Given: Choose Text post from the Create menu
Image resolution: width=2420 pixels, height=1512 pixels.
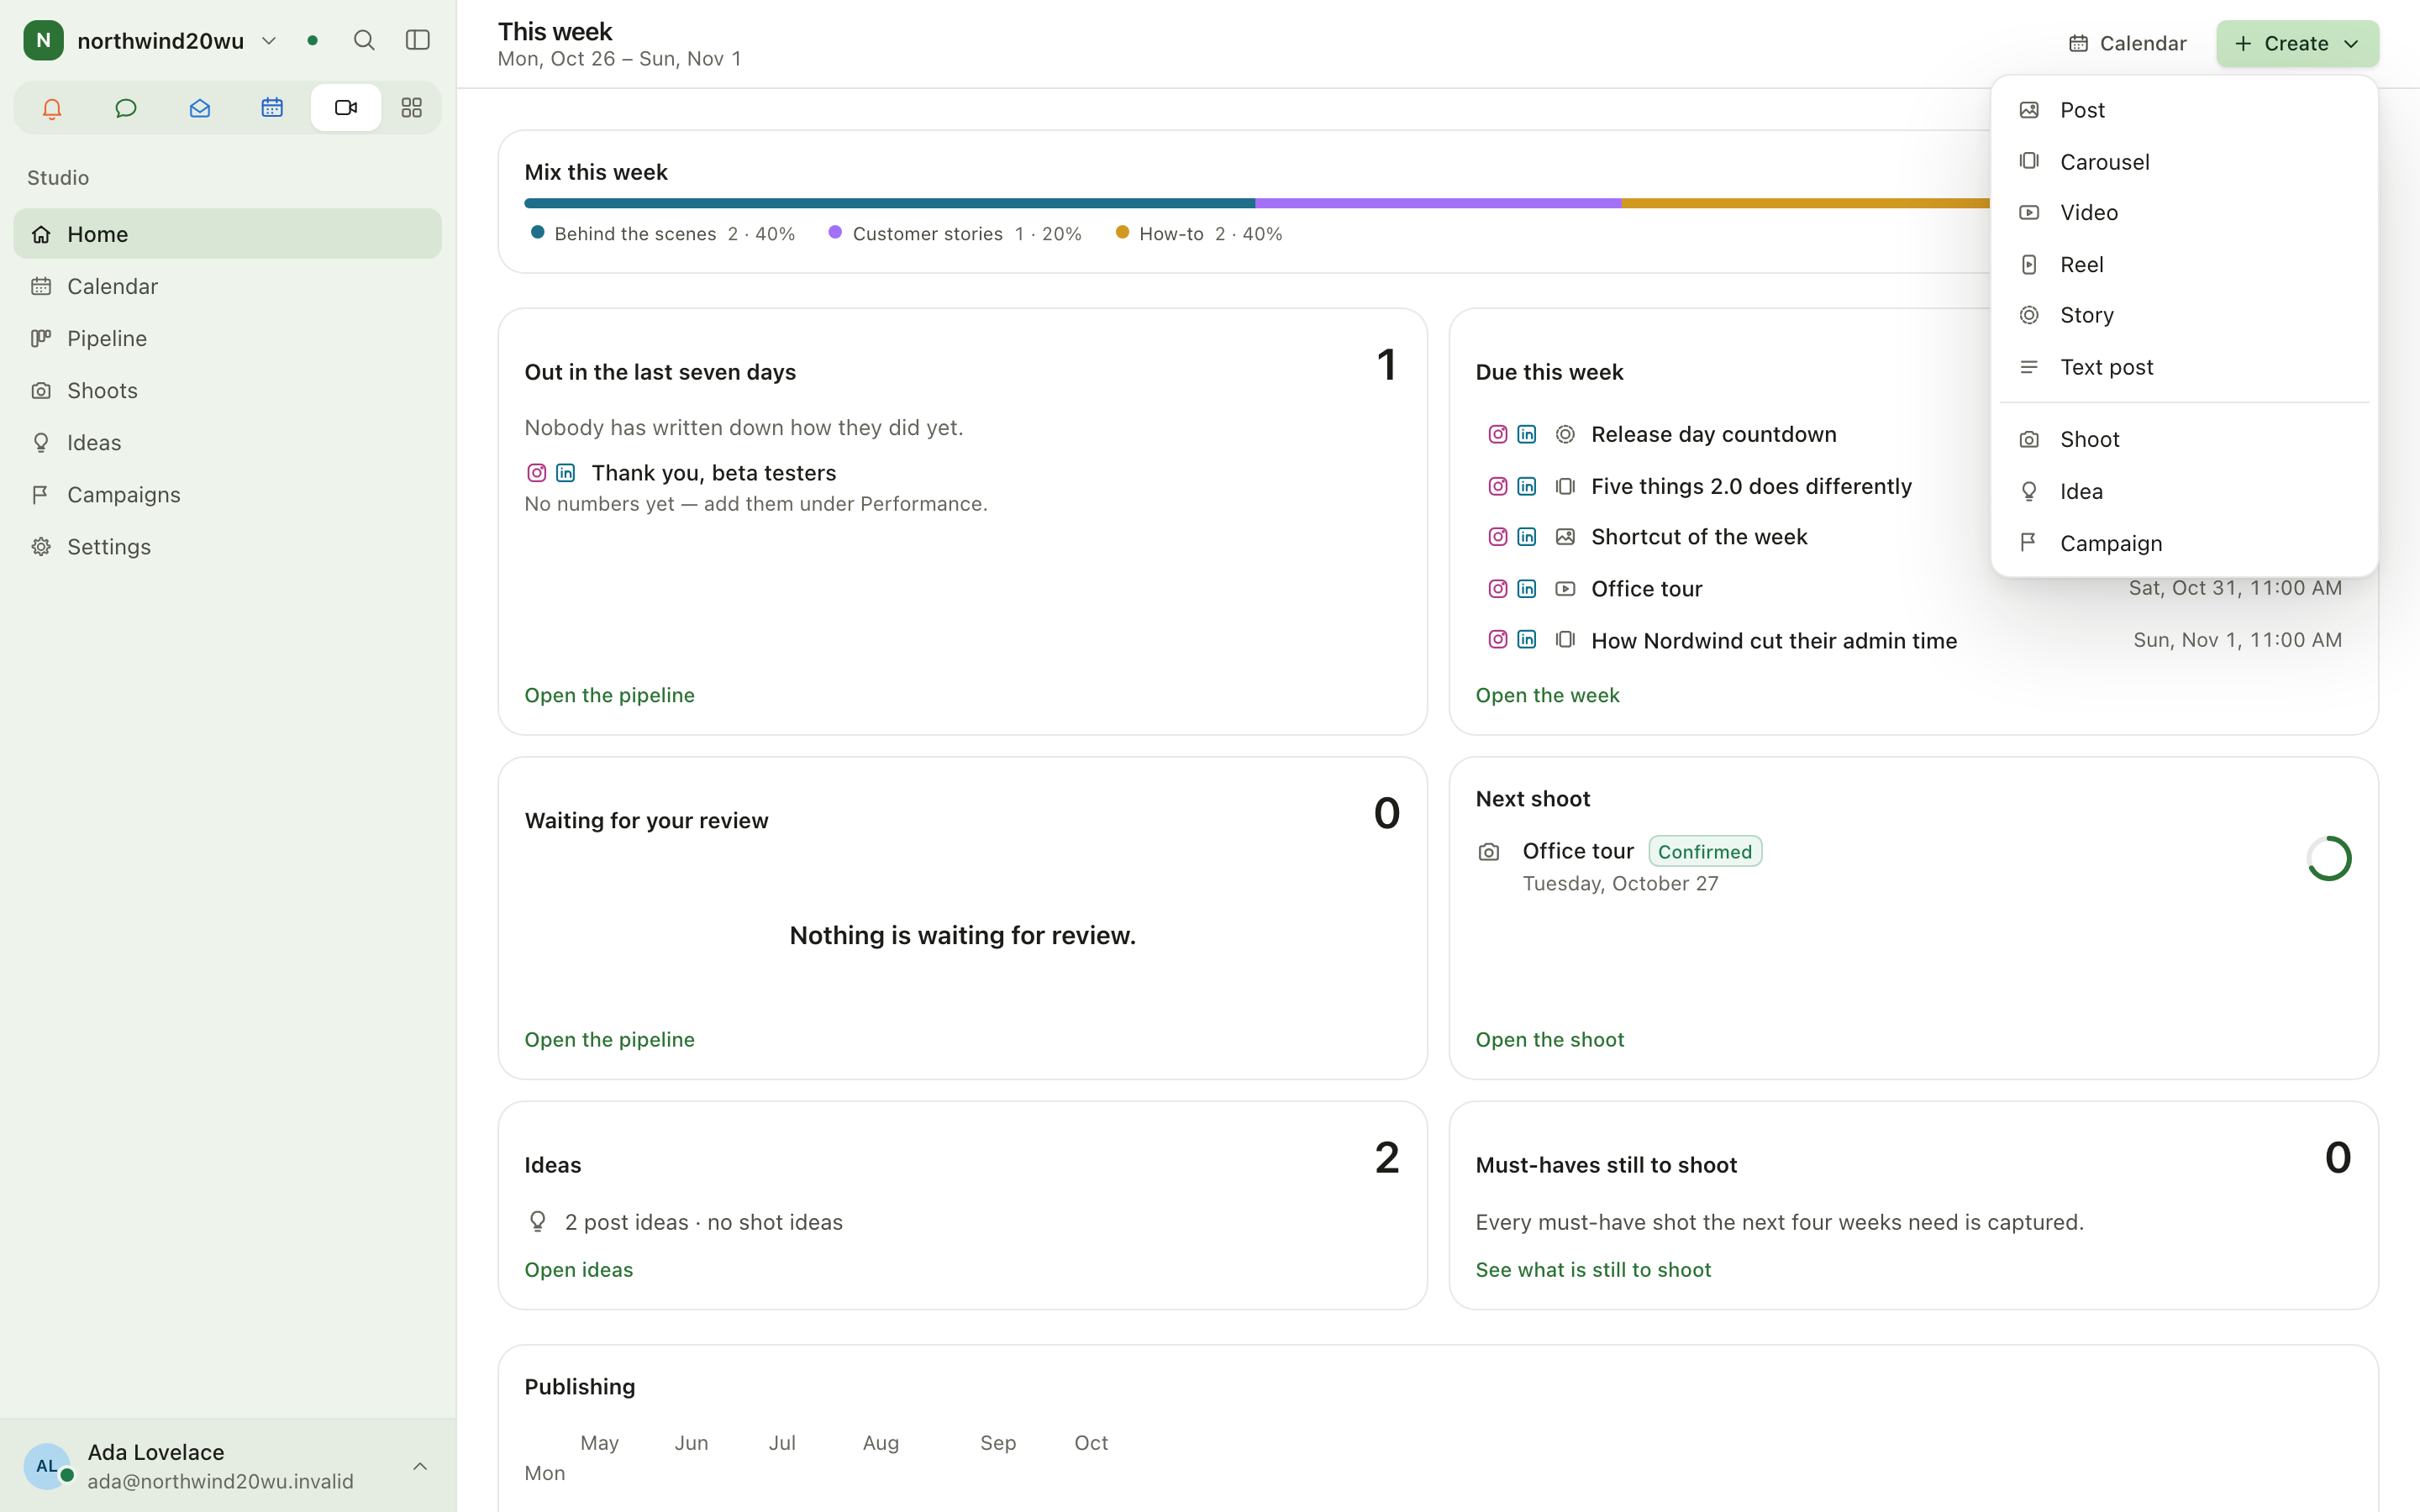Looking at the screenshot, I should point(2184,367).
